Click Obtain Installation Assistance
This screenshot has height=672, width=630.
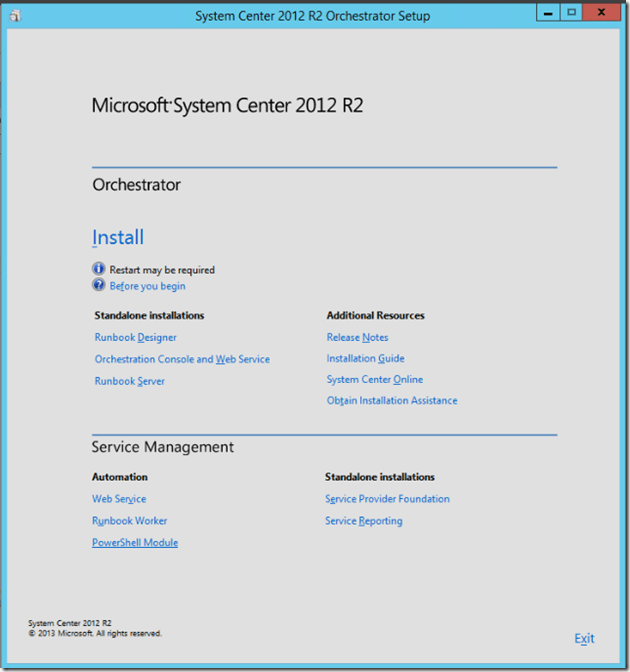tap(391, 401)
